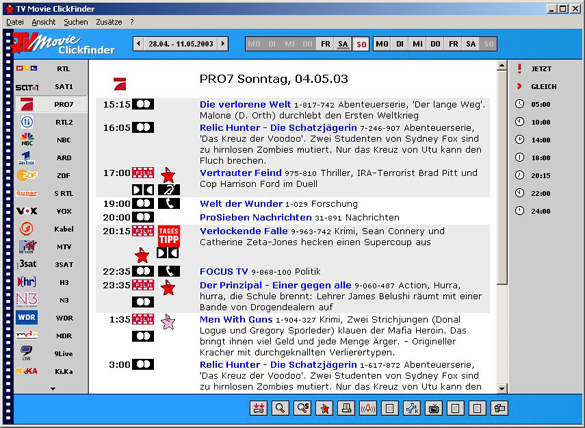Go to previous date range arrow
This screenshot has height=428, width=585.
pyautogui.click(x=139, y=44)
